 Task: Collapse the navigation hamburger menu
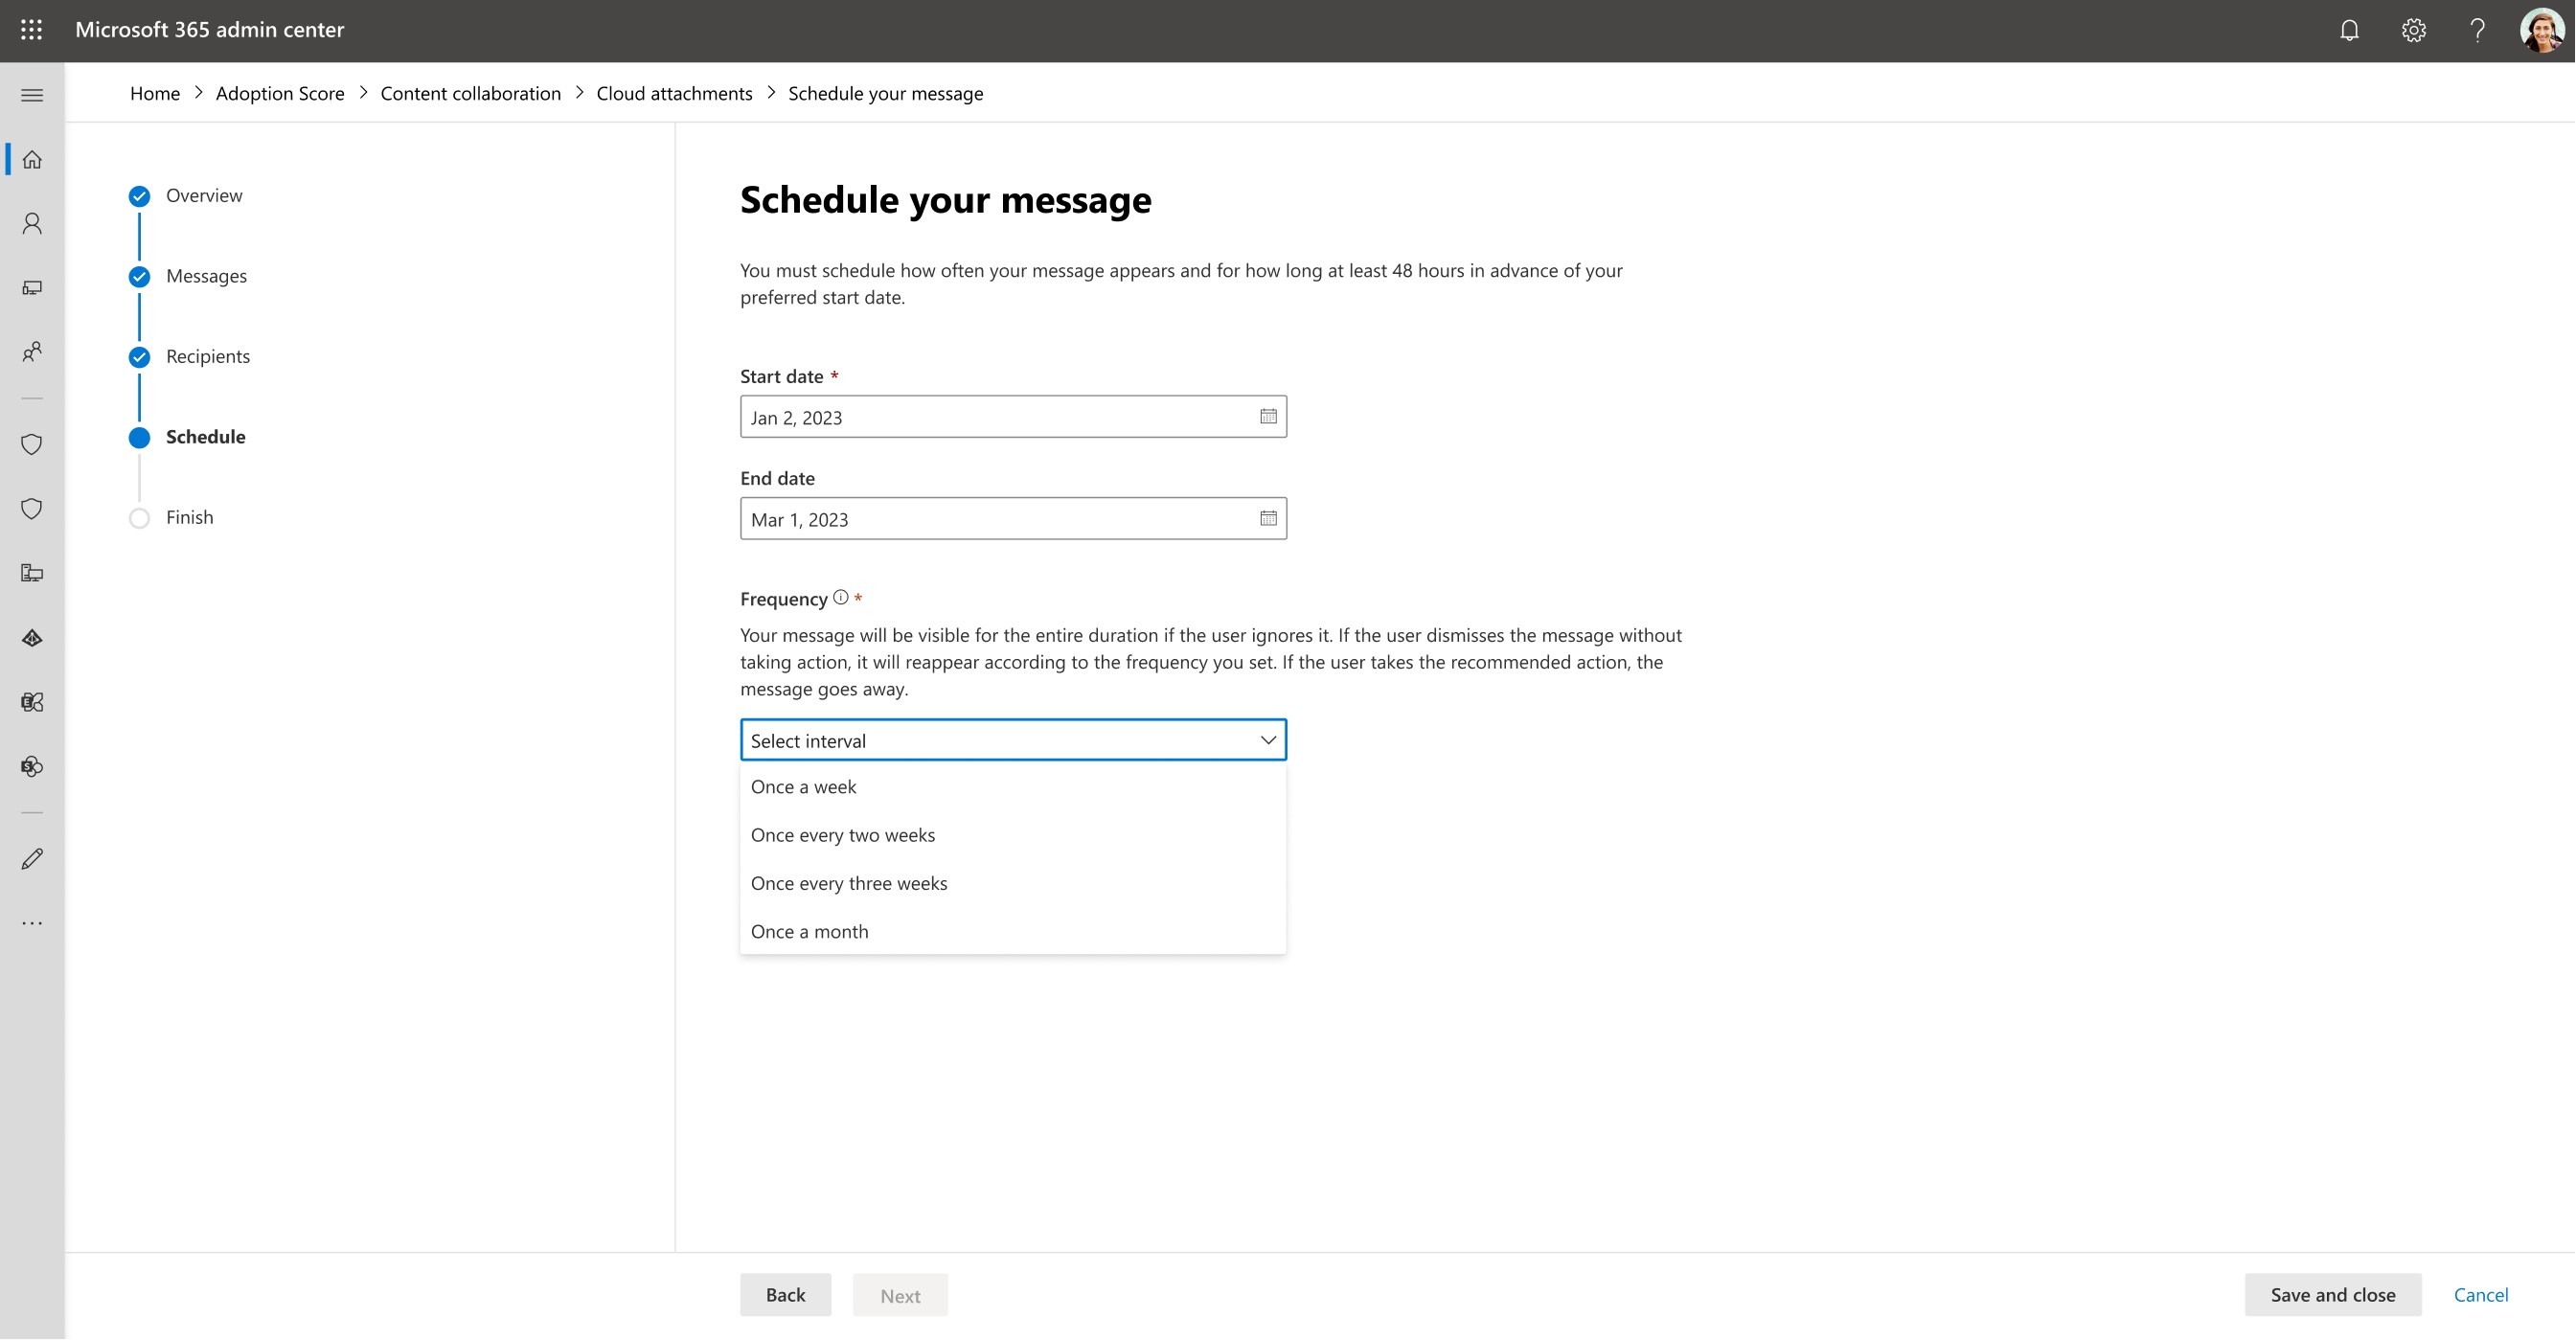(x=32, y=95)
